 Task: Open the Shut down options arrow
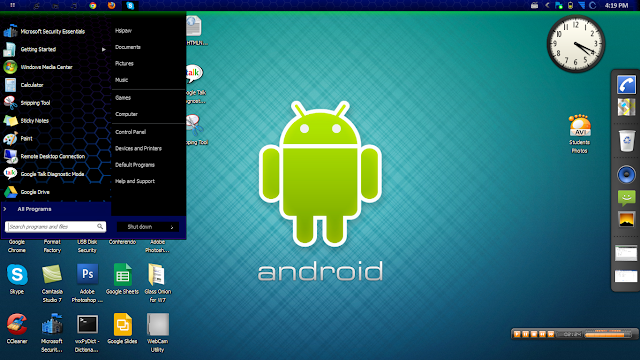pos(172,227)
